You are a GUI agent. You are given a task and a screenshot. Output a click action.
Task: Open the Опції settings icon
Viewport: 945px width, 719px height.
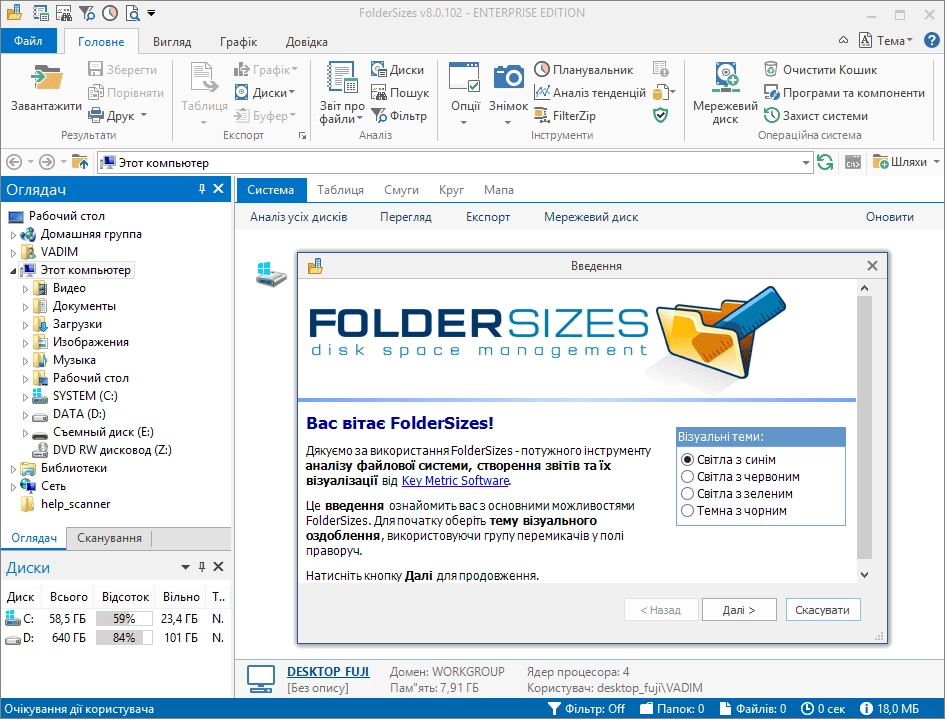click(465, 93)
